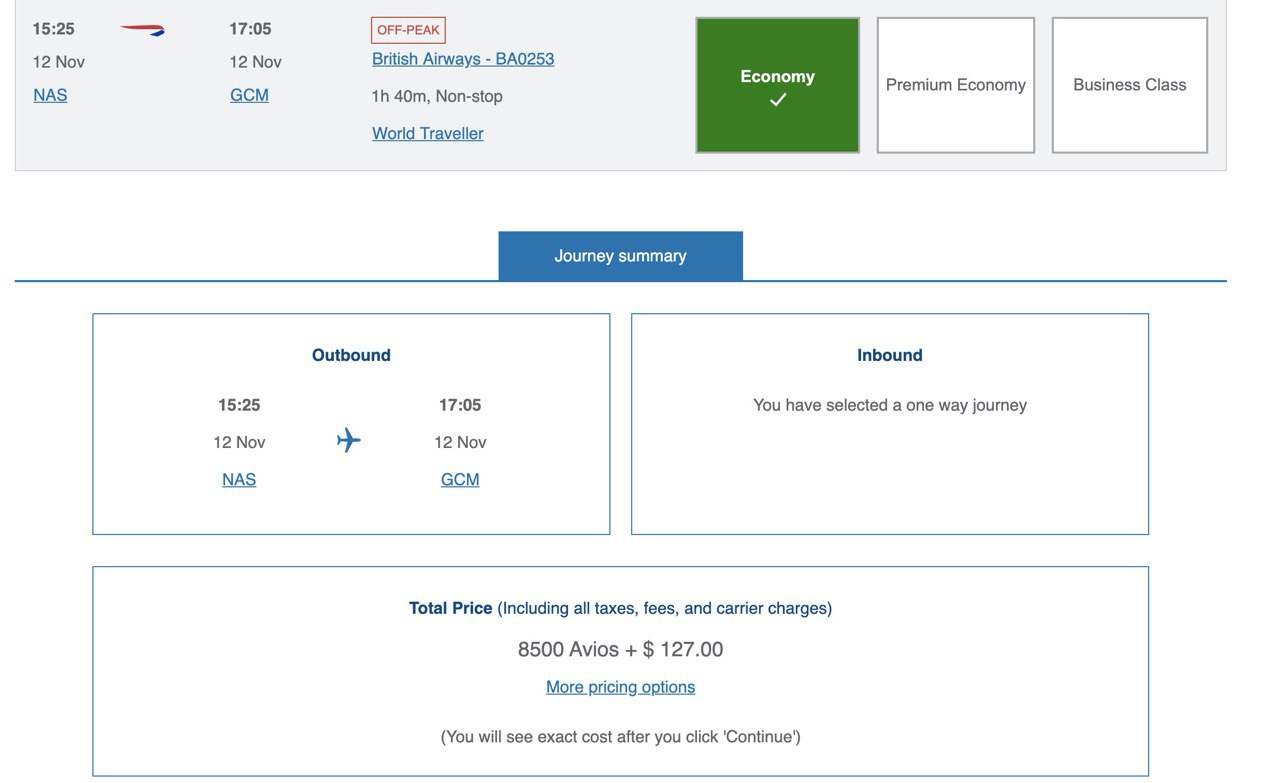
Task: Click the GCM airport link in flight row
Action: (249, 95)
